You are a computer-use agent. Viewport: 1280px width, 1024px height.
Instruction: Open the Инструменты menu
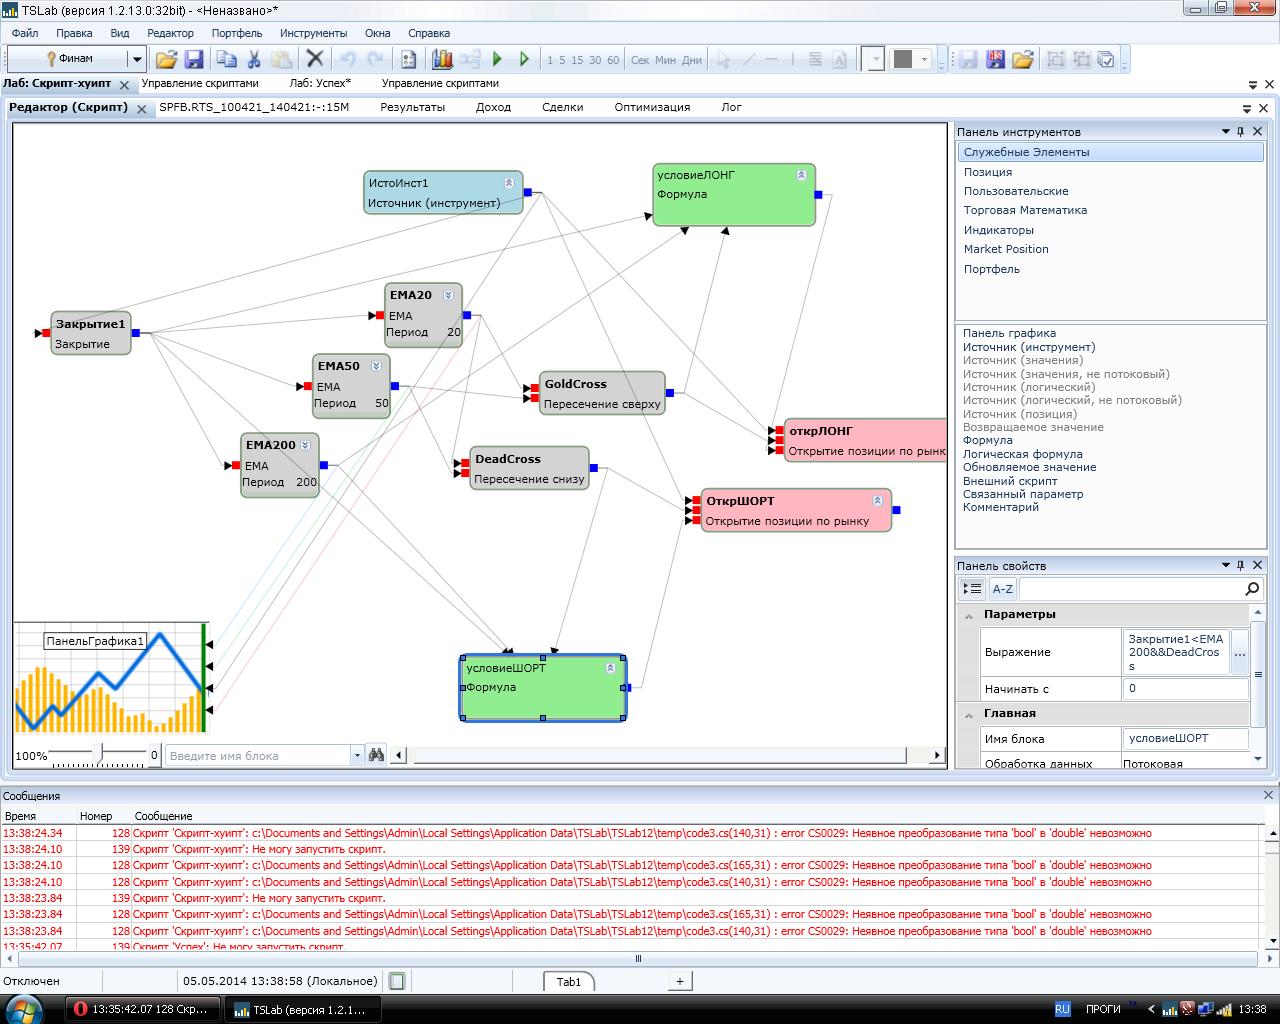tap(313, 33)
